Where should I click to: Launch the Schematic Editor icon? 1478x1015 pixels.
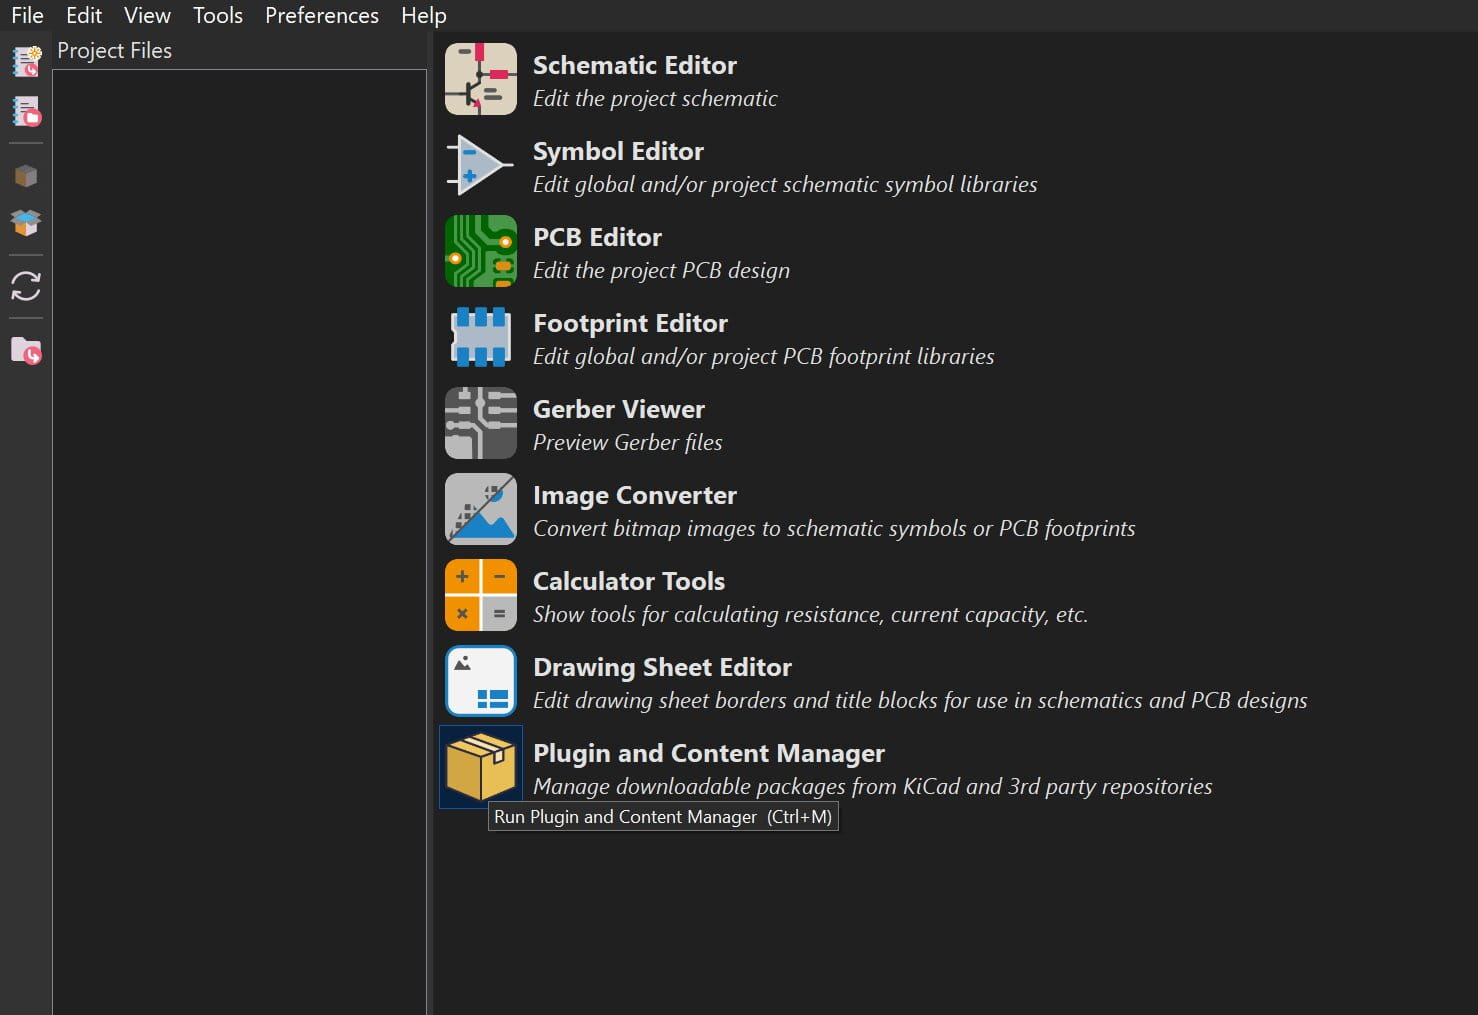tap(481, 79)
